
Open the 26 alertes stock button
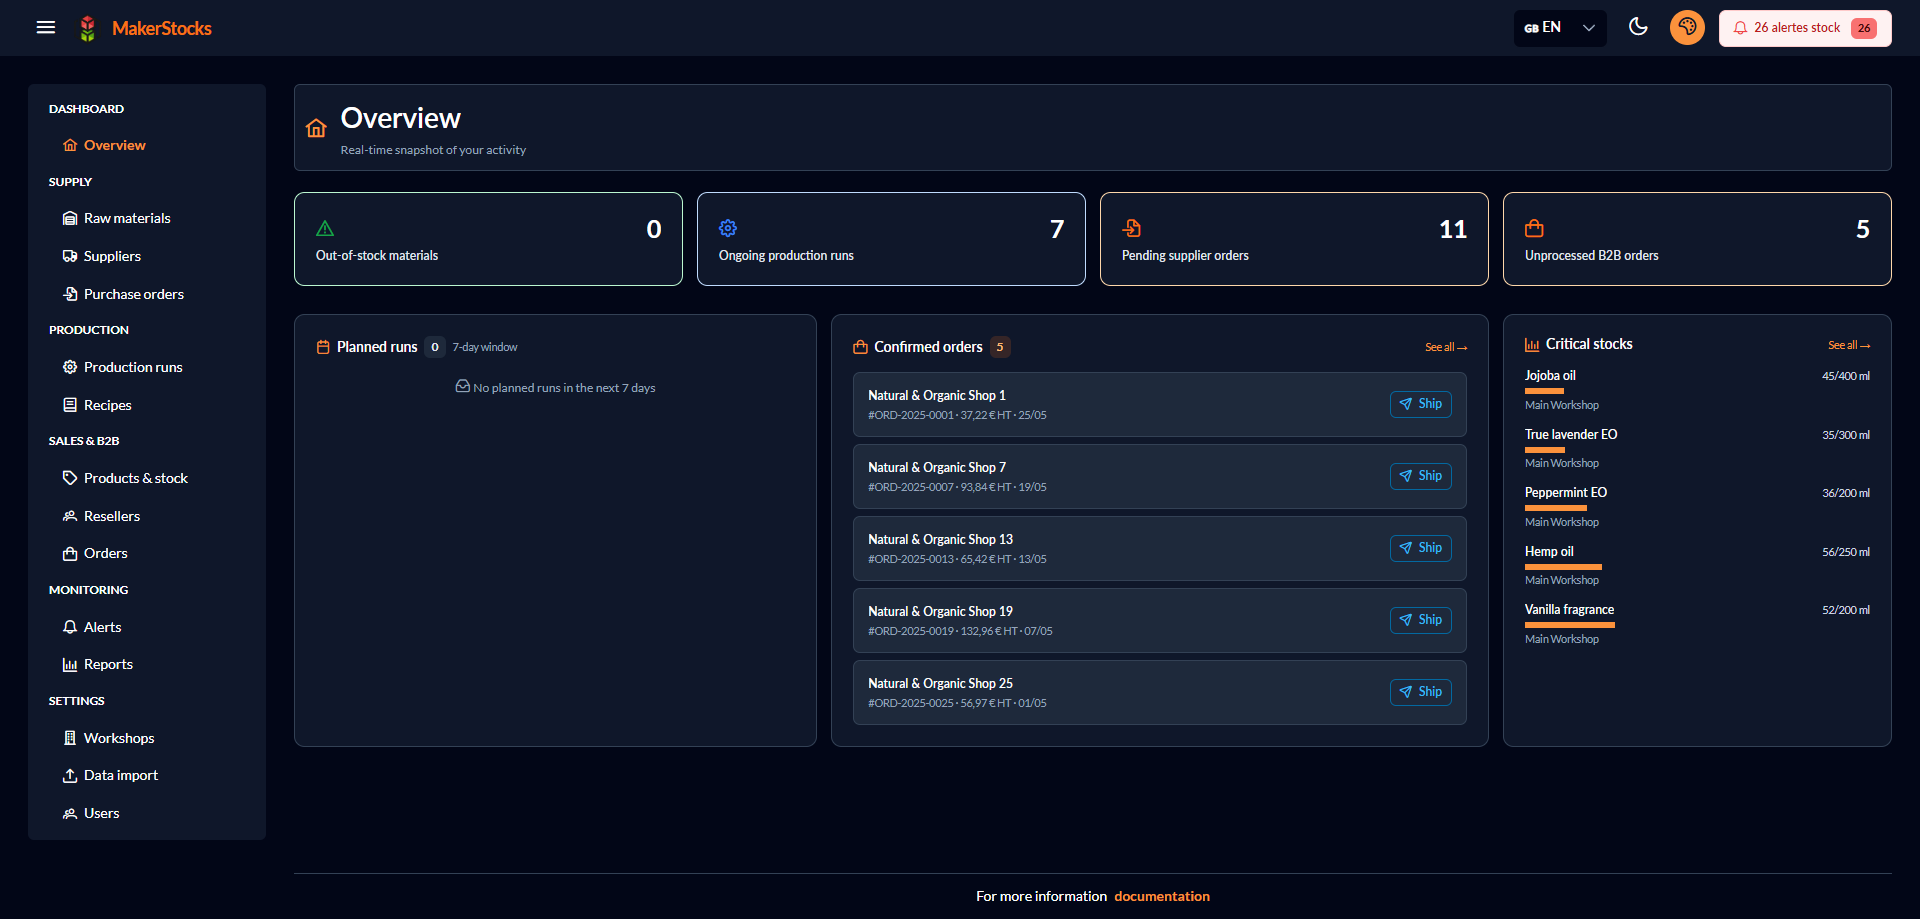coord(1805,28)
